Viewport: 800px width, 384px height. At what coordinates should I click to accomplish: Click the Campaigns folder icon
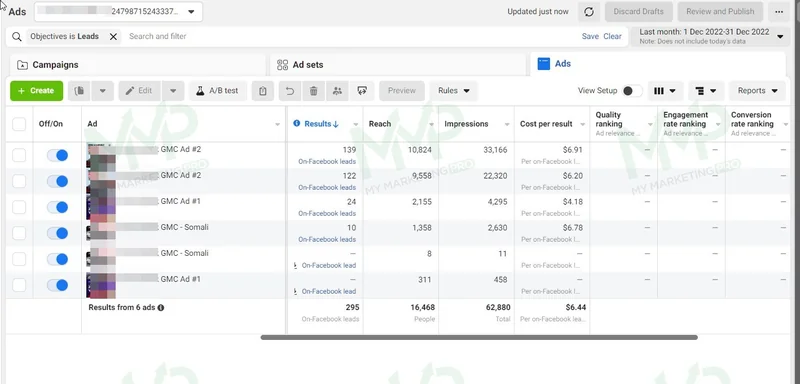[22, 65]
